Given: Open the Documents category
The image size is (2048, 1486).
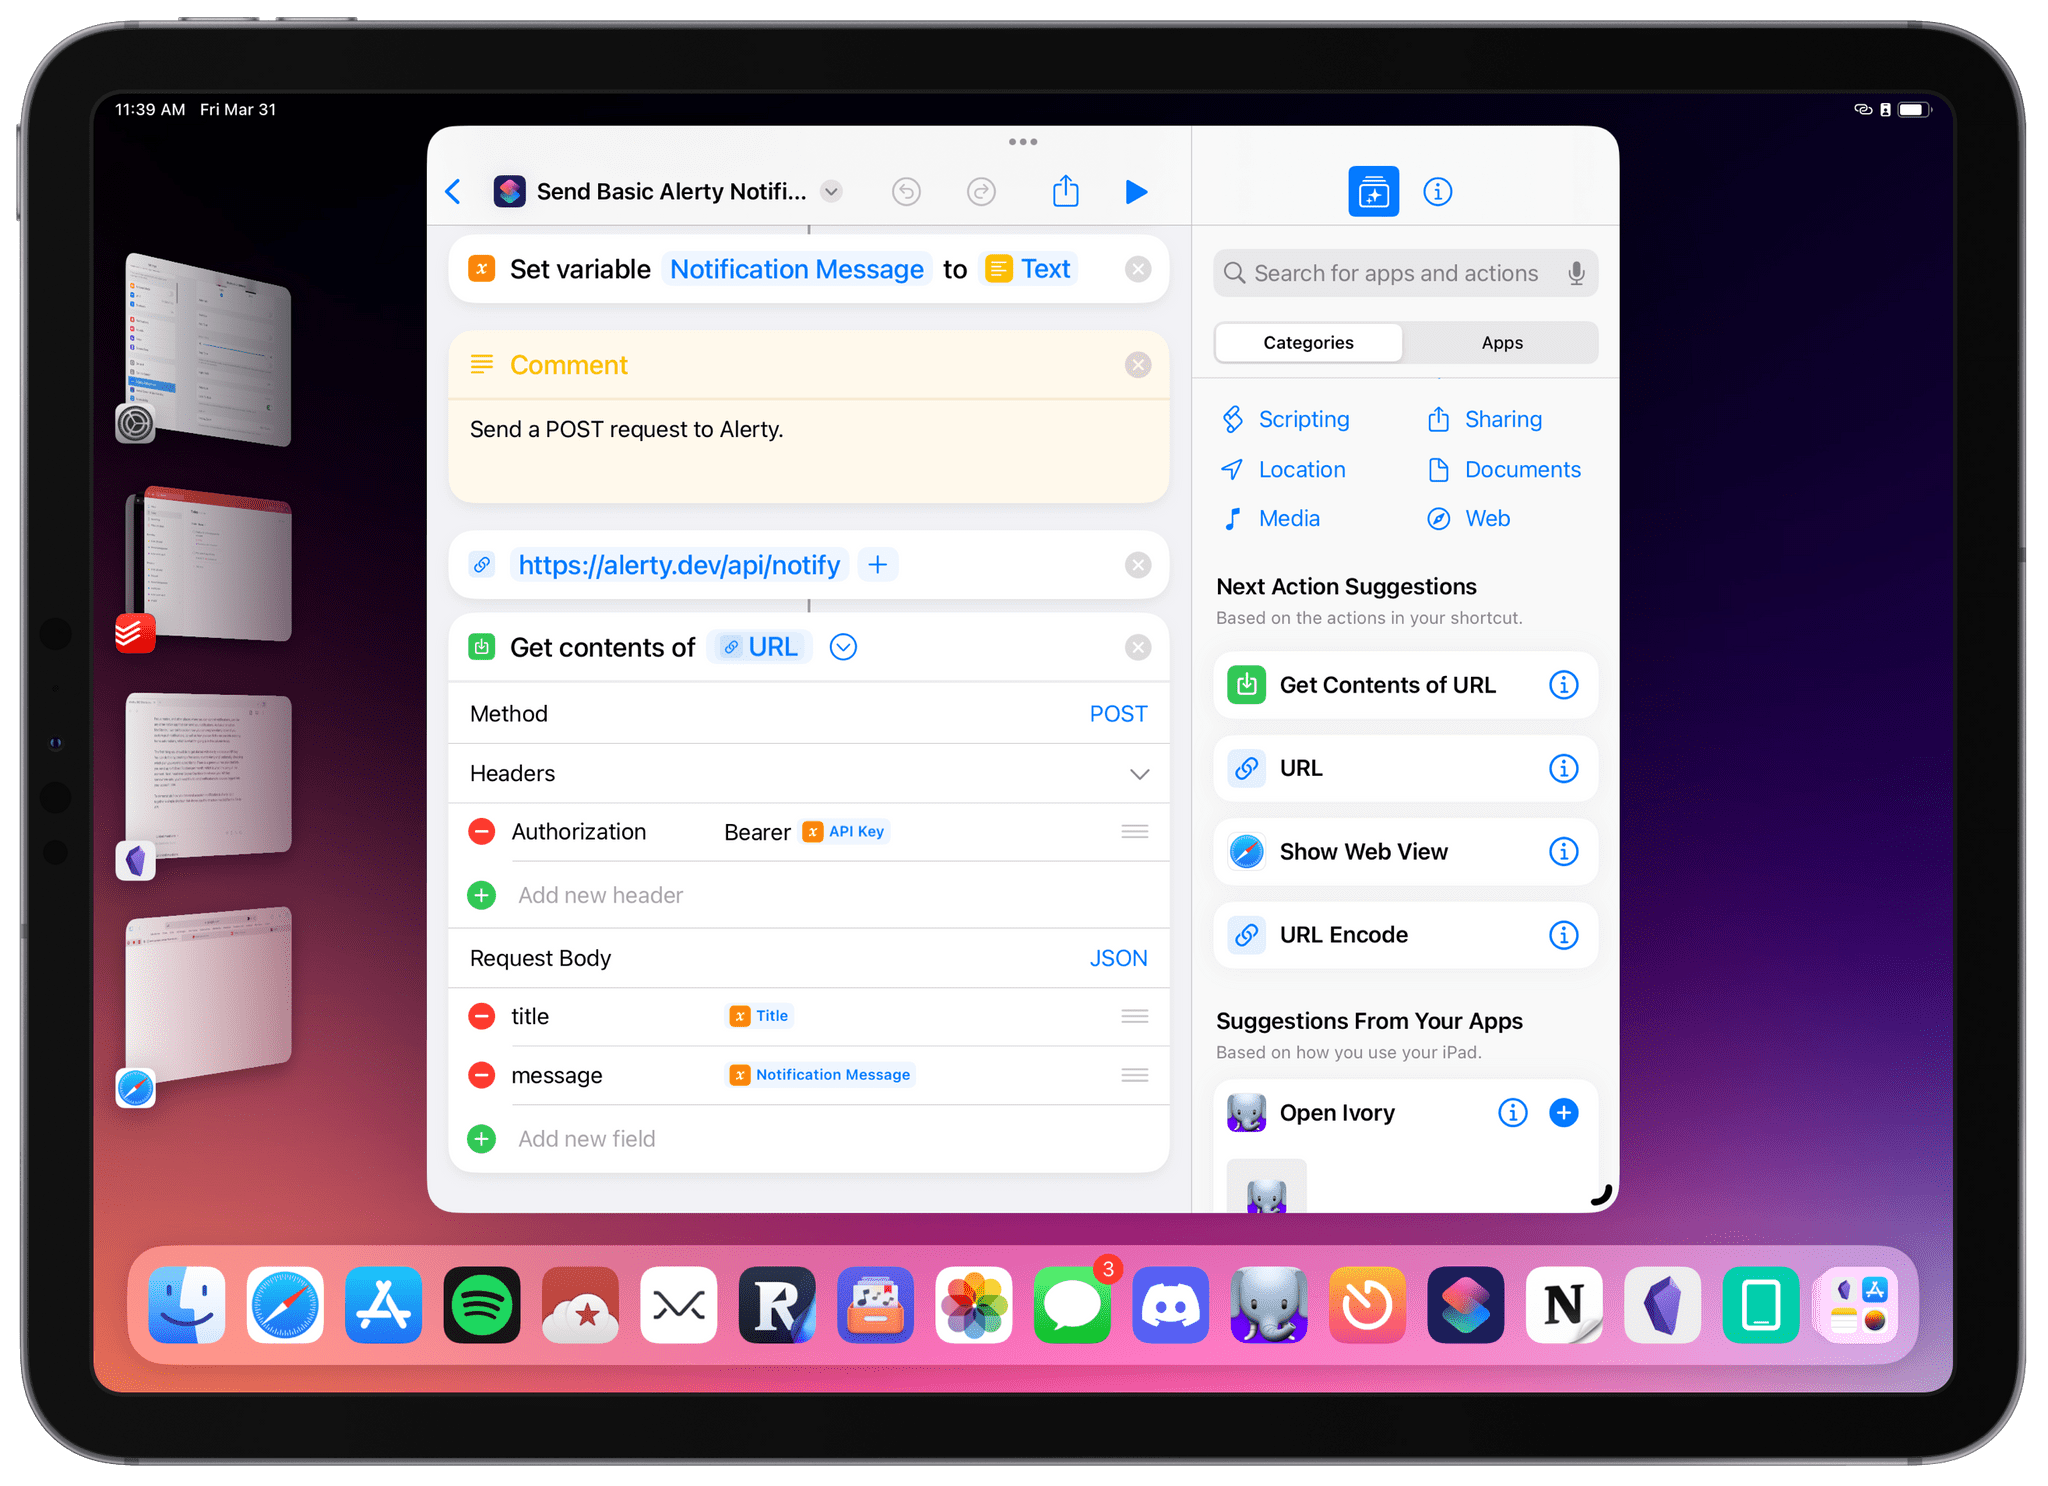Looking at the screenshot, I should click(x=1503, y=469).
